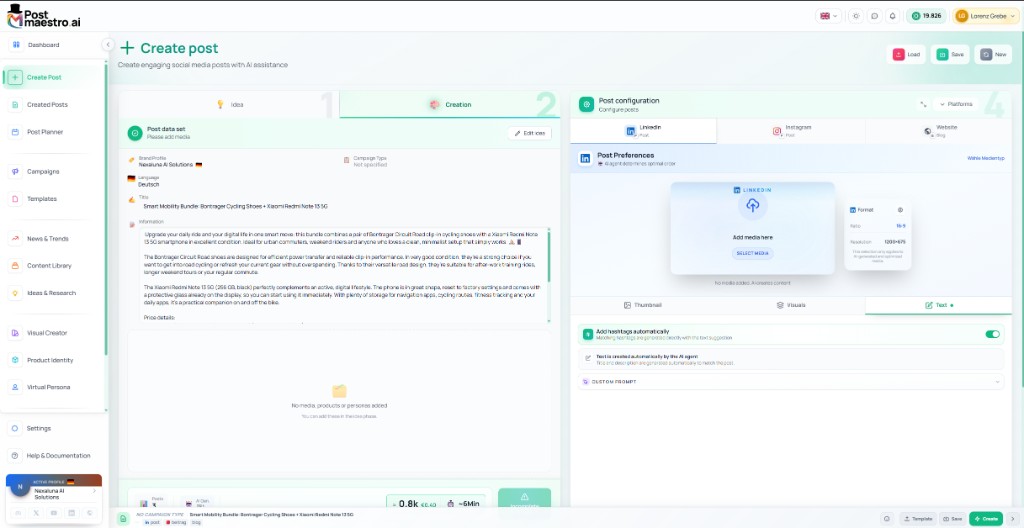Click the Wähle Medientyp link

pos(985,158)
